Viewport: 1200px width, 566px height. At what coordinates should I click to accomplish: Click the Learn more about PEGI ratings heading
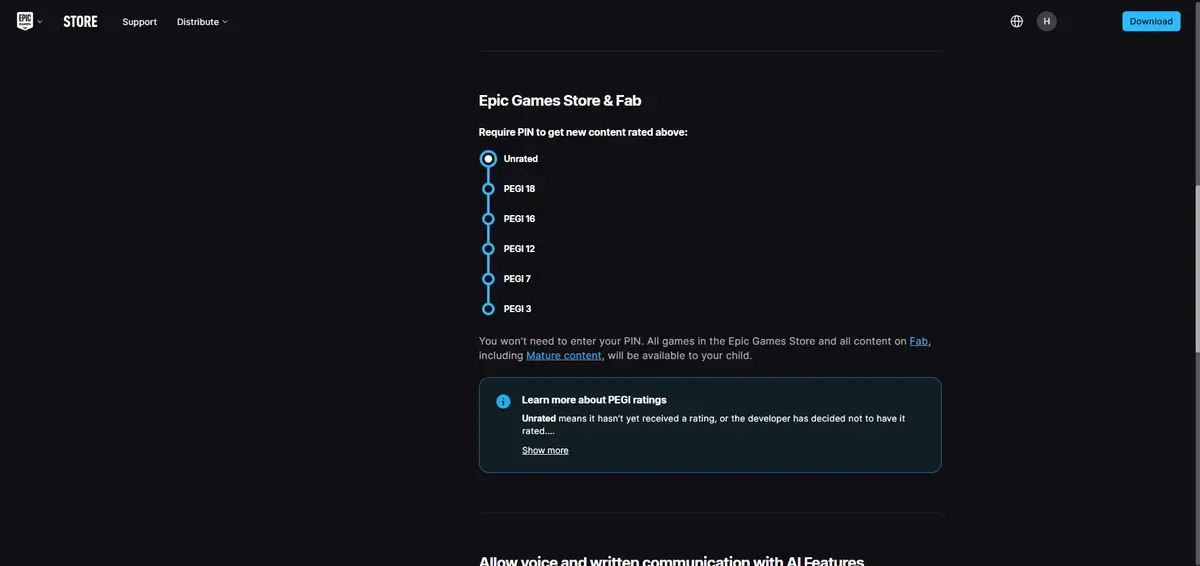[x=594, y=400]
